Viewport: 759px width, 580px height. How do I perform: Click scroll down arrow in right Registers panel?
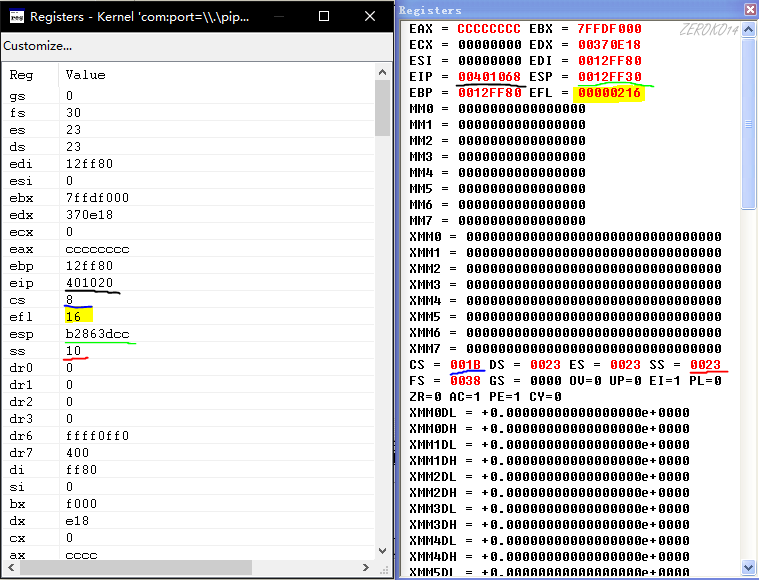[748, 567]
